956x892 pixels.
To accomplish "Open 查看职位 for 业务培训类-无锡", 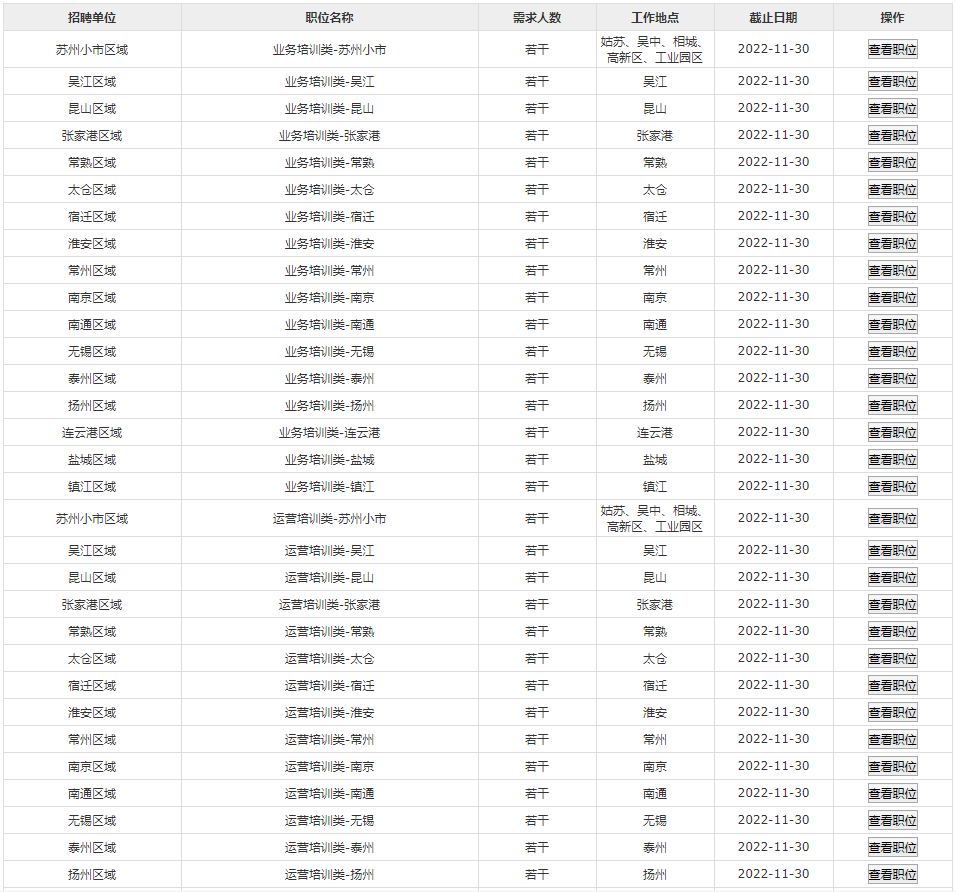I will (x=893, y=351).
